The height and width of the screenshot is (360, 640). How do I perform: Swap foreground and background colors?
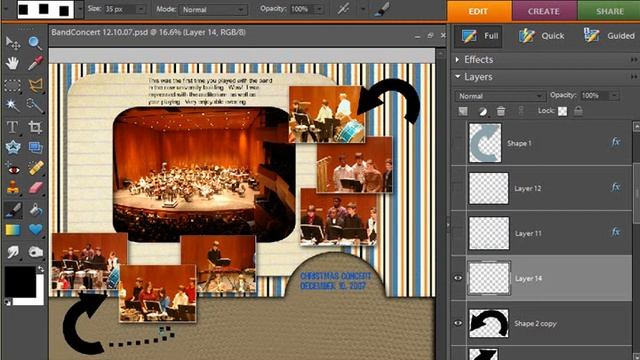click(x=40, y=269)
